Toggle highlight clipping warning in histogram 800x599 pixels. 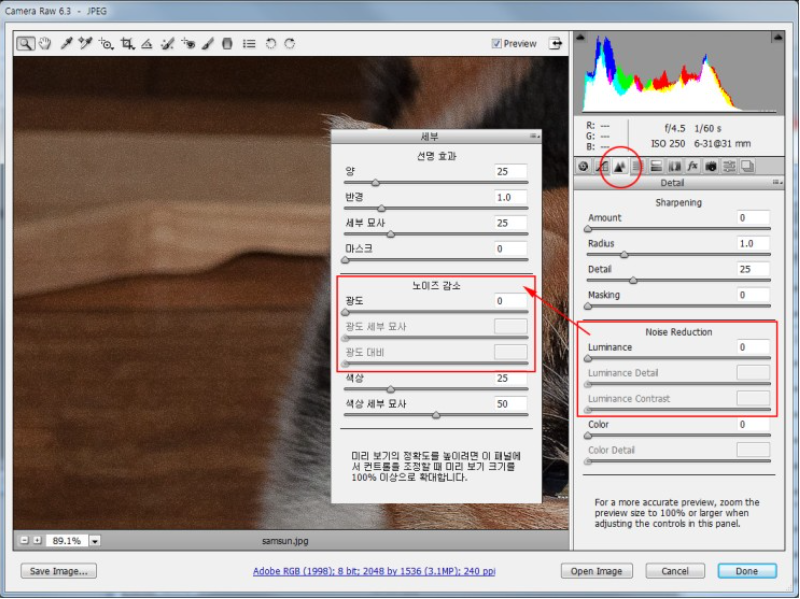pos(777,37)
